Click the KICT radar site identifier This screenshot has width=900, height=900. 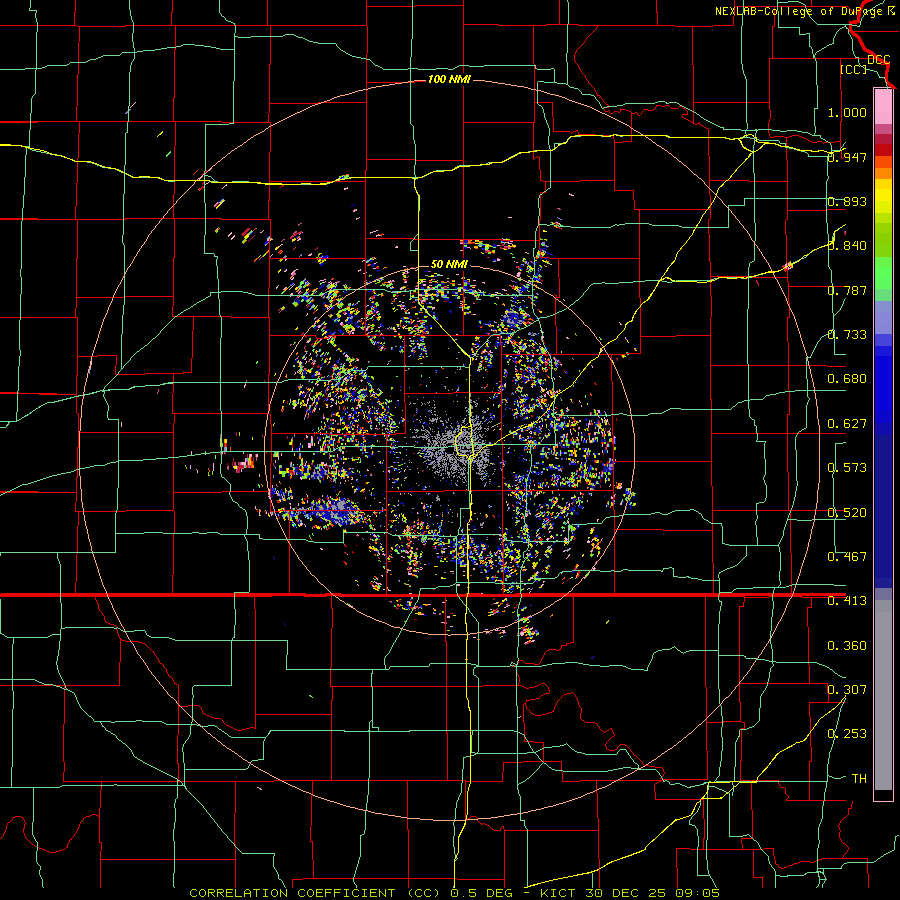pos(557,893)
